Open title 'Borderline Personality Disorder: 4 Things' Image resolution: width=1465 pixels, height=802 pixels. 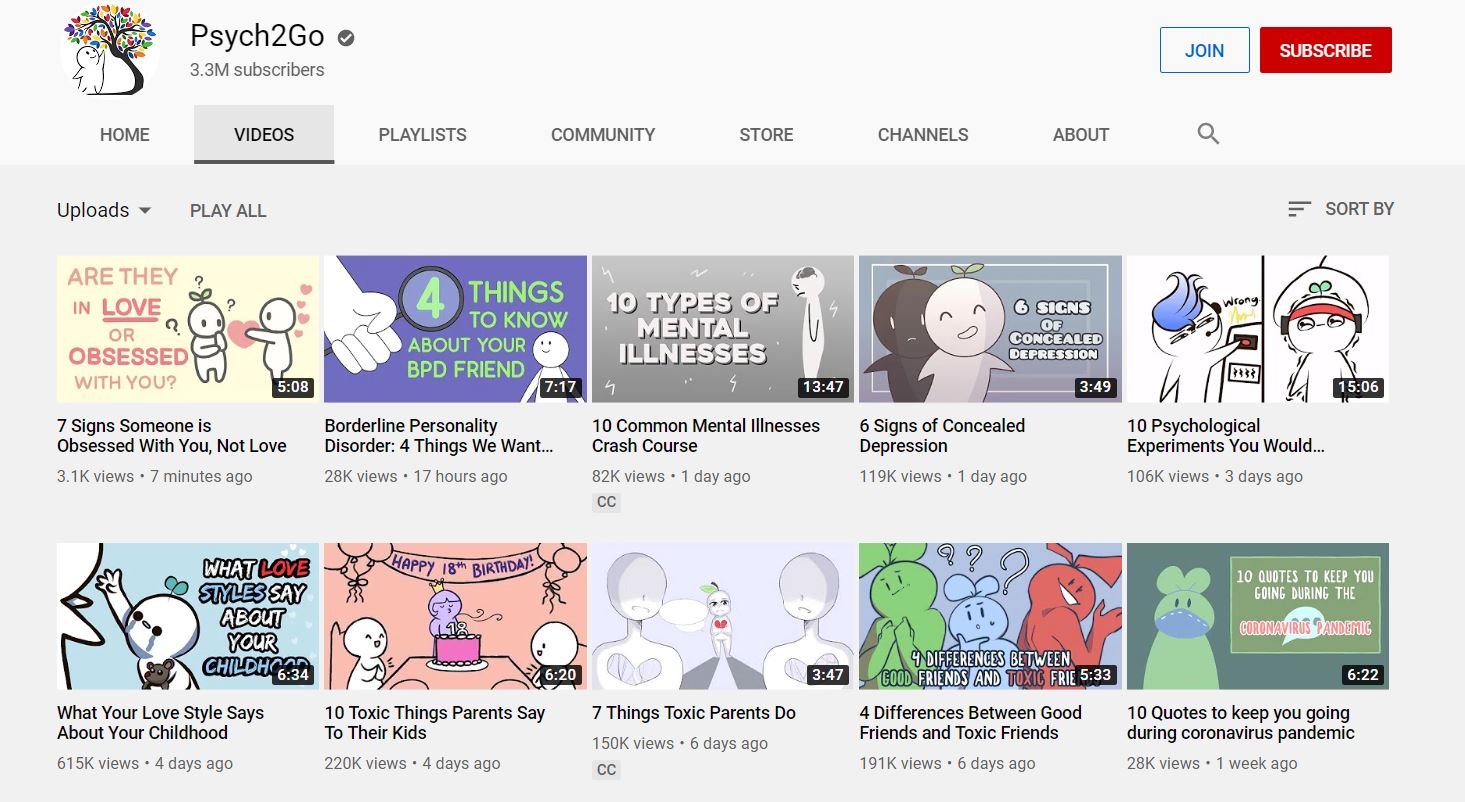coord(439,436)
